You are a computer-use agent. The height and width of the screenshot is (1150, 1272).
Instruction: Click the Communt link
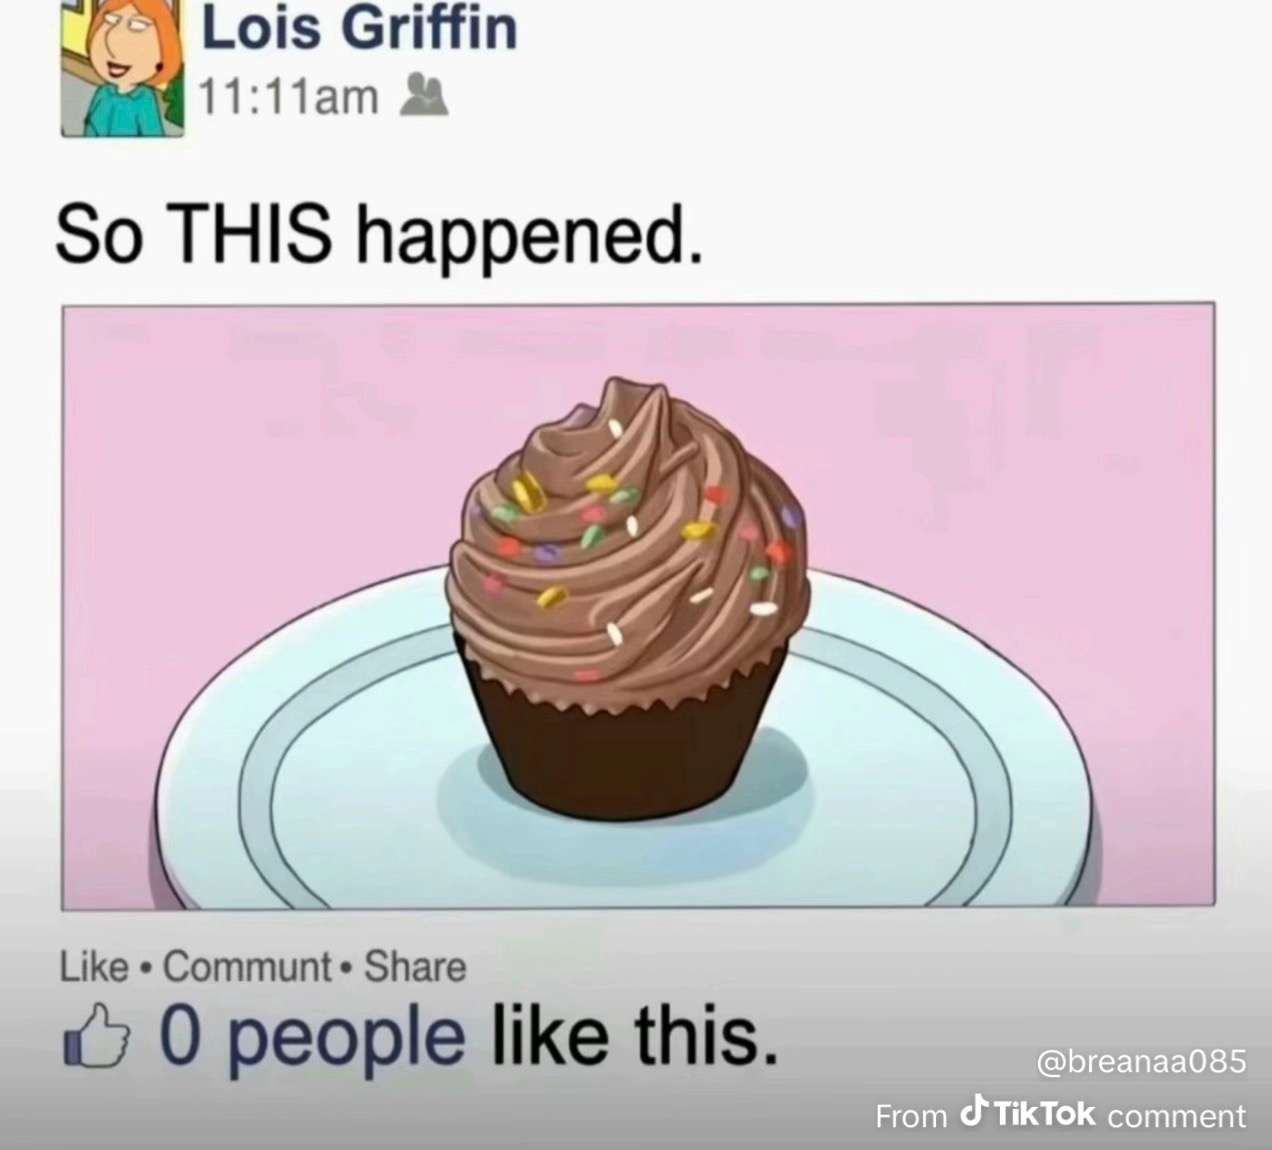tap(246, 967)
